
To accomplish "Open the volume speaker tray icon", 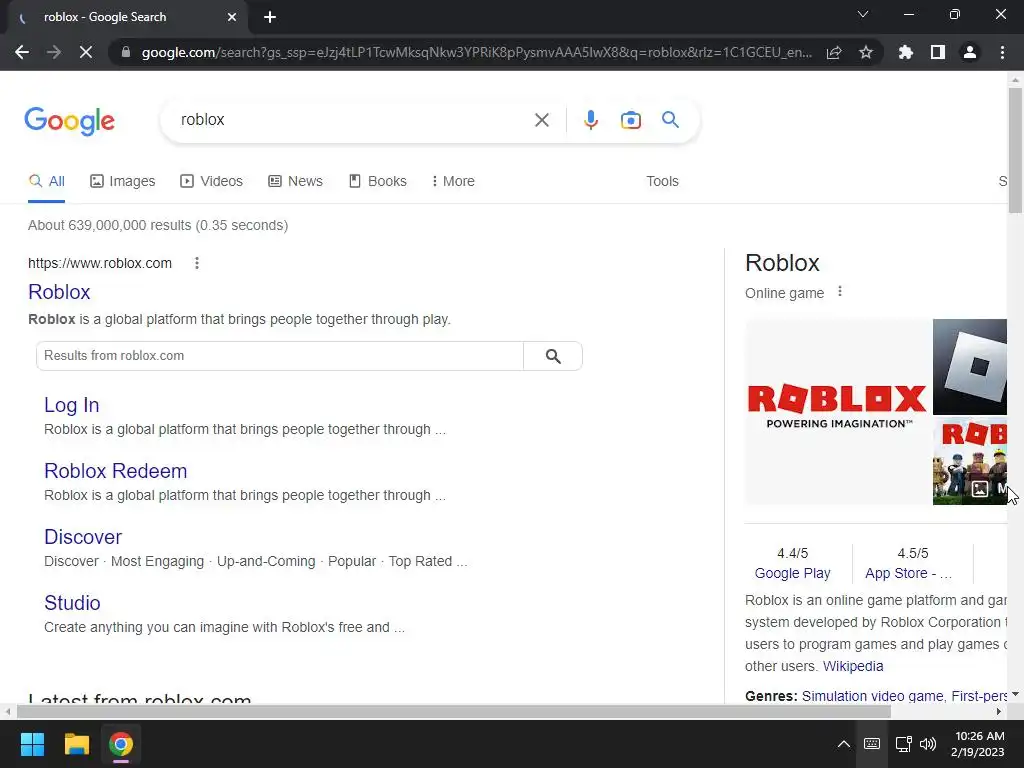I will [x=927, y=744].
